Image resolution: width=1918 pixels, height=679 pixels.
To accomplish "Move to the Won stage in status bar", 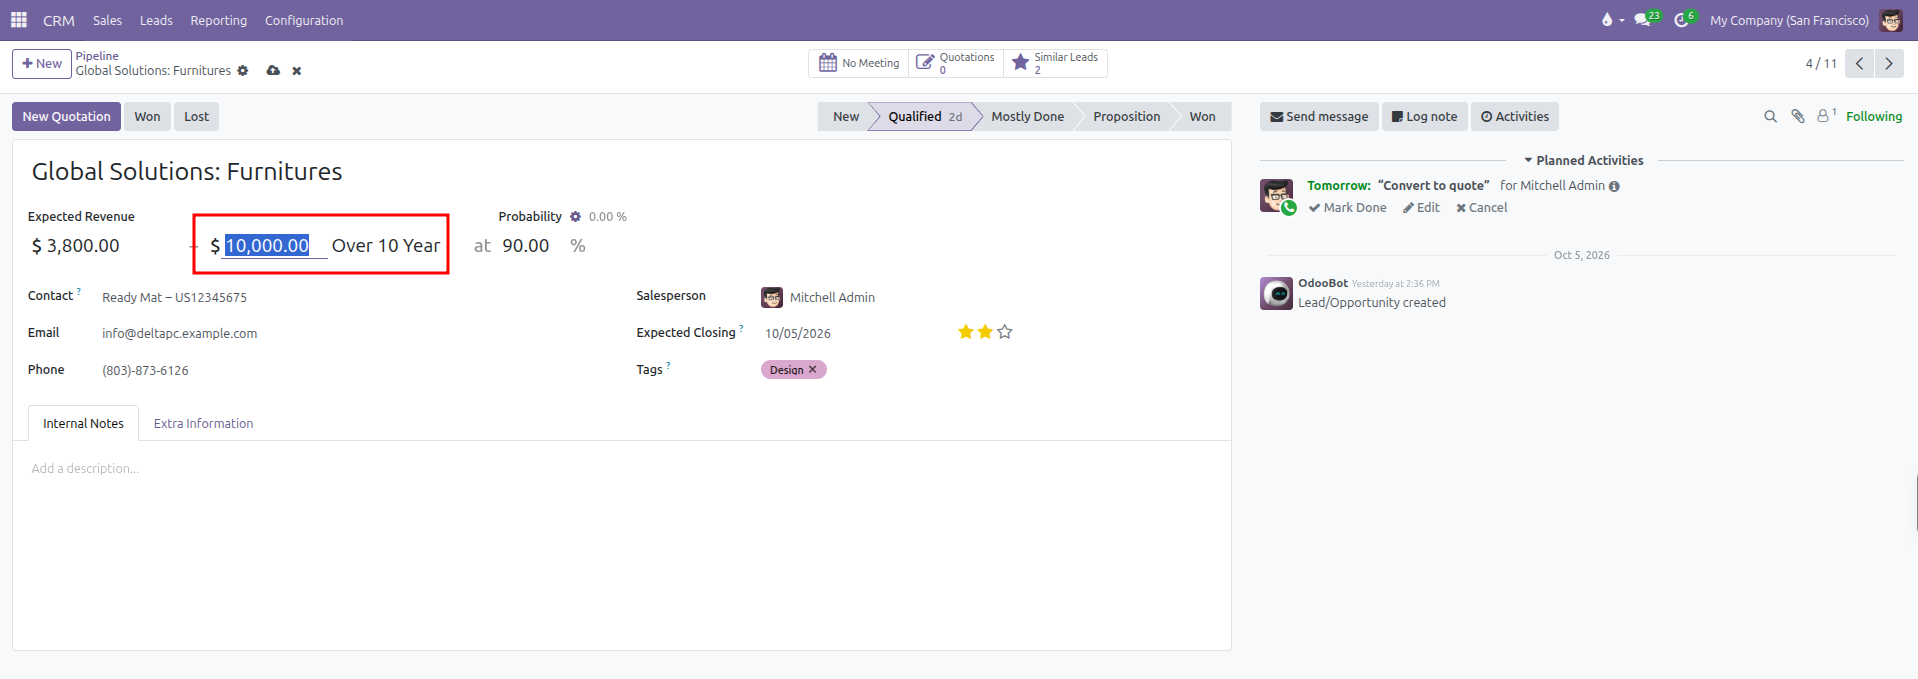I will (1202, 117).
